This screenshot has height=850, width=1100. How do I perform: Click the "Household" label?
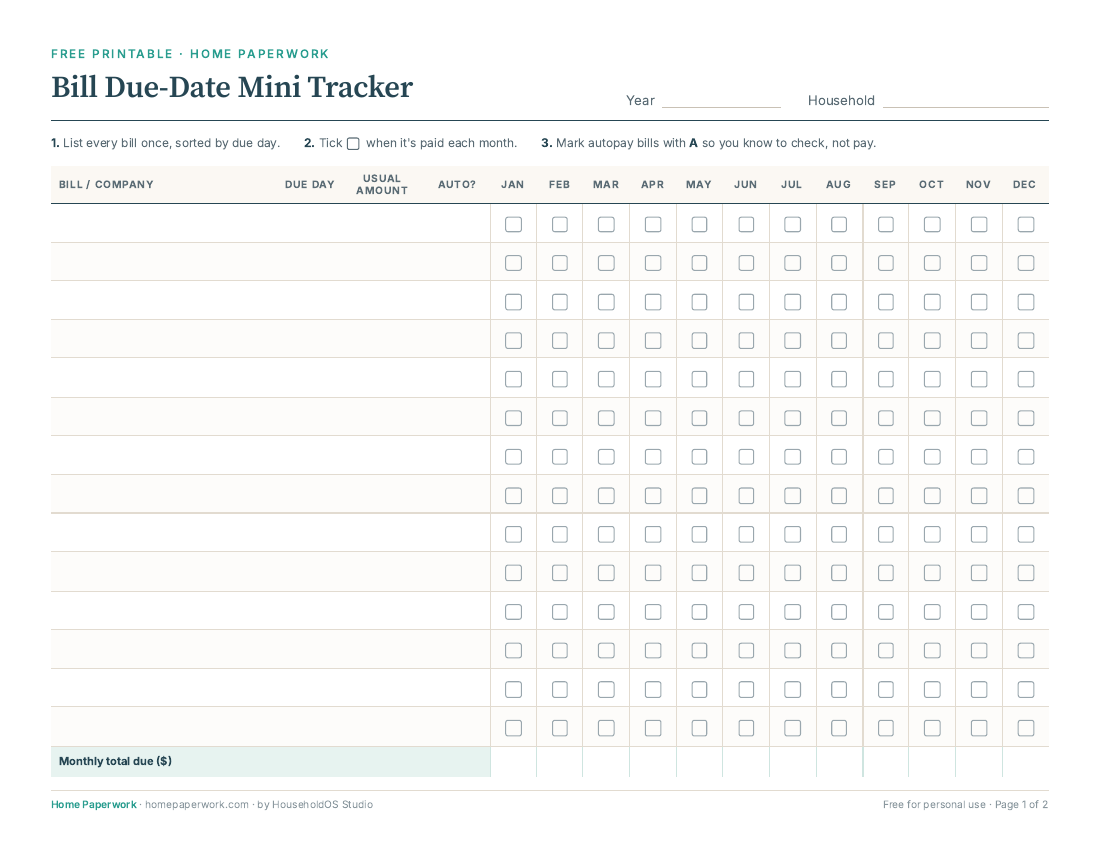tap(841, 100)
